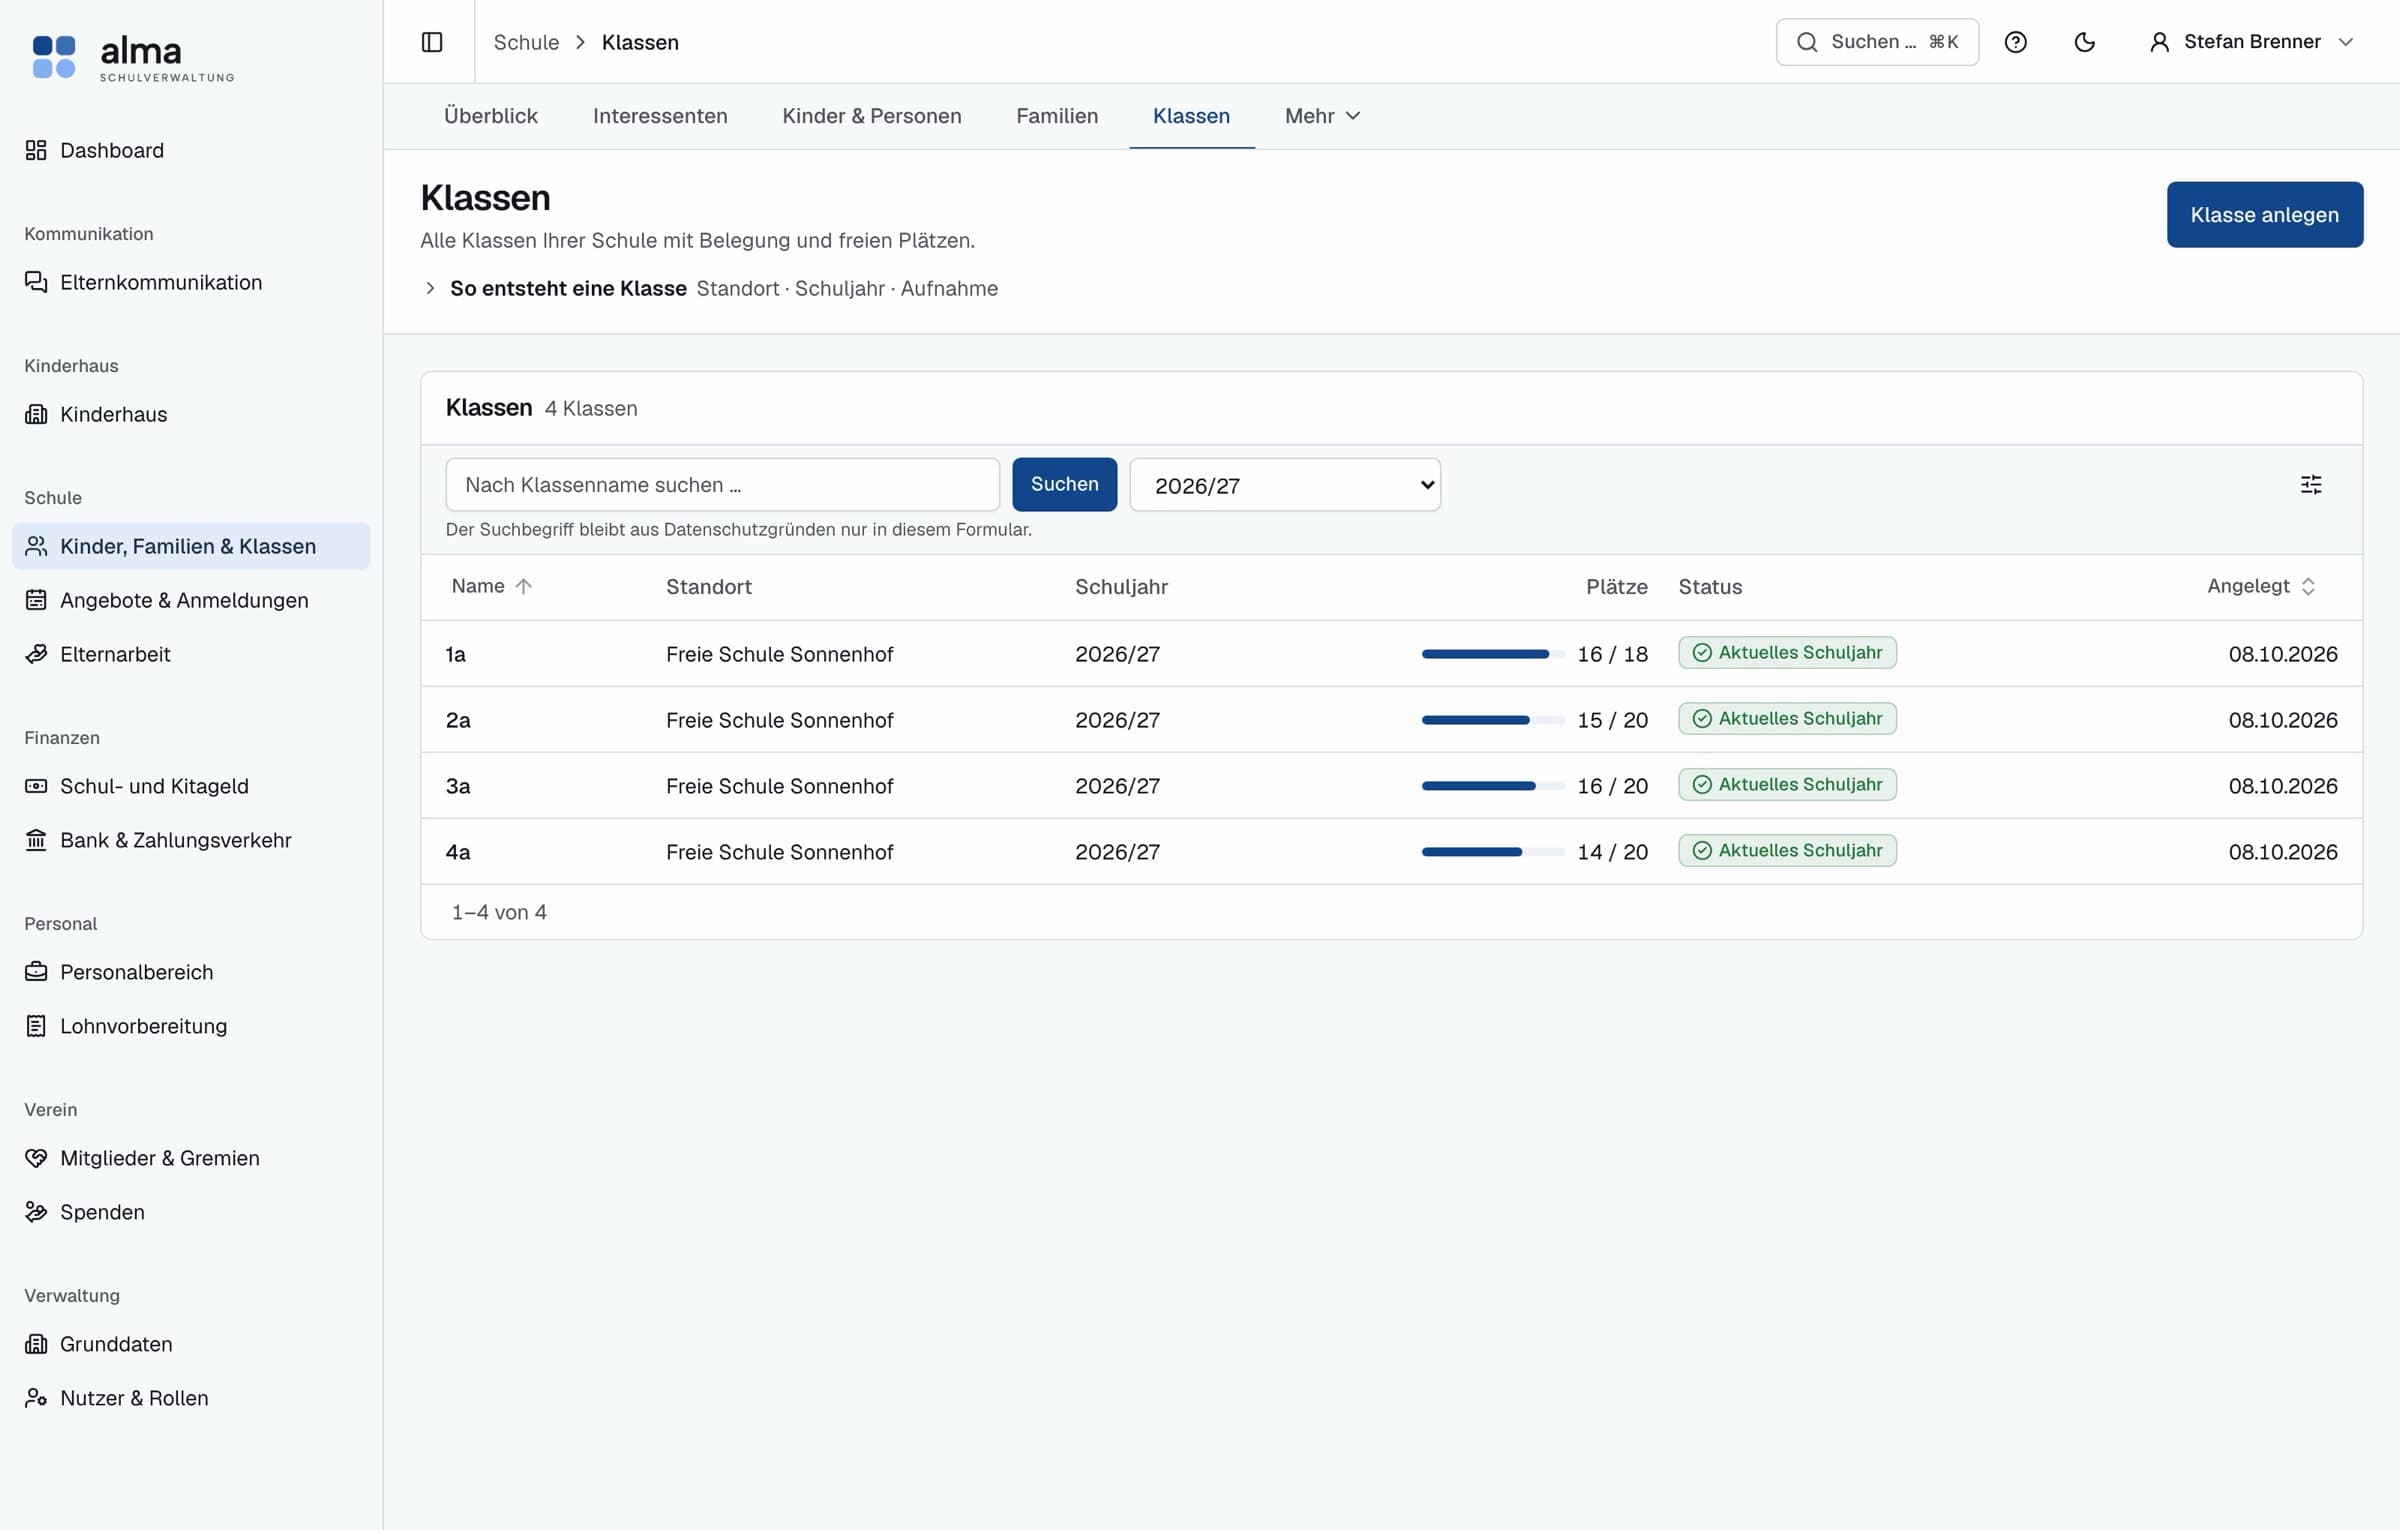Open Grunddaten sidebar item

[x=191, y=1344]
